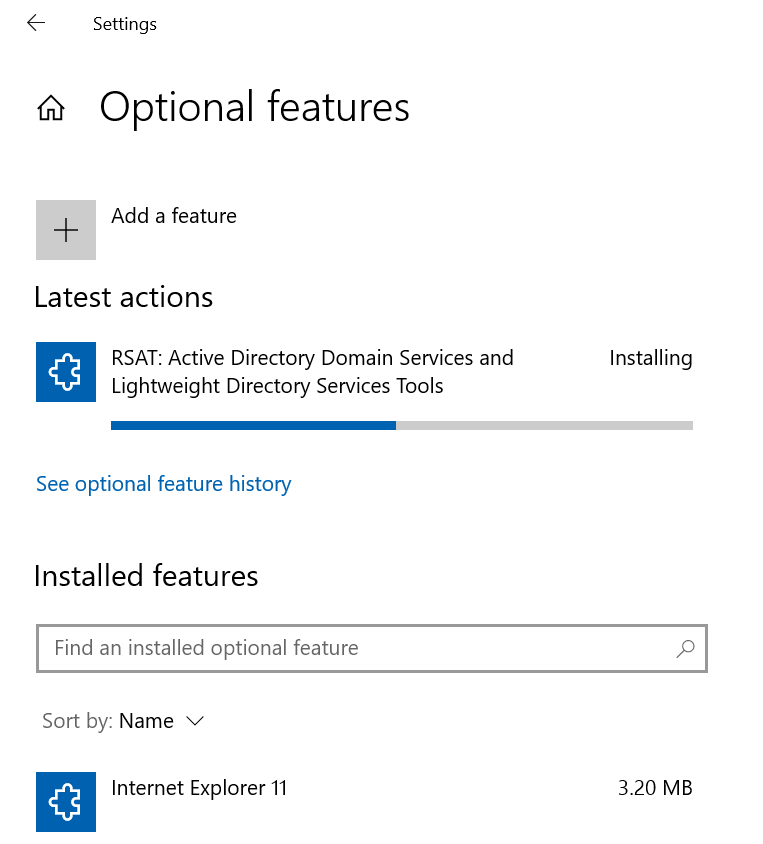Click the gear-shaped feature icon for RSAT tools

(65, 371)
